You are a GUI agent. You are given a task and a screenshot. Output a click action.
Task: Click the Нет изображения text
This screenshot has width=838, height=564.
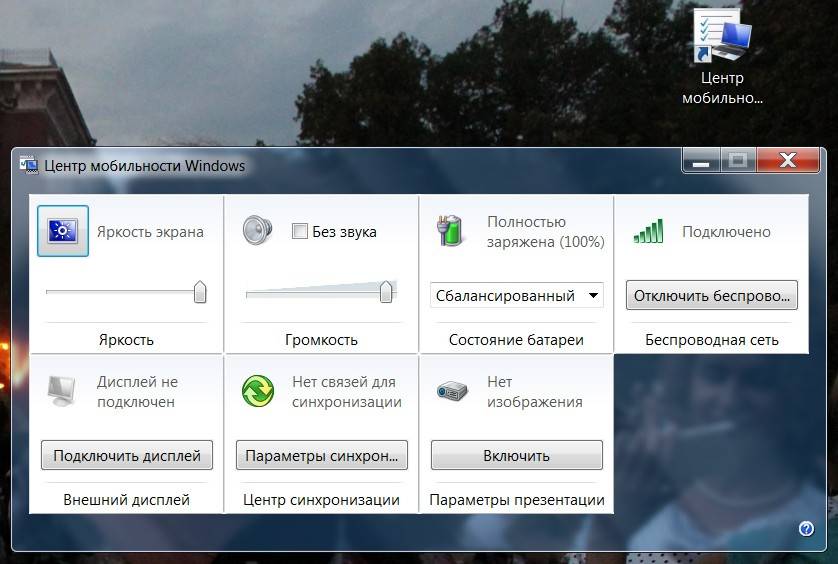coord(534,392)
